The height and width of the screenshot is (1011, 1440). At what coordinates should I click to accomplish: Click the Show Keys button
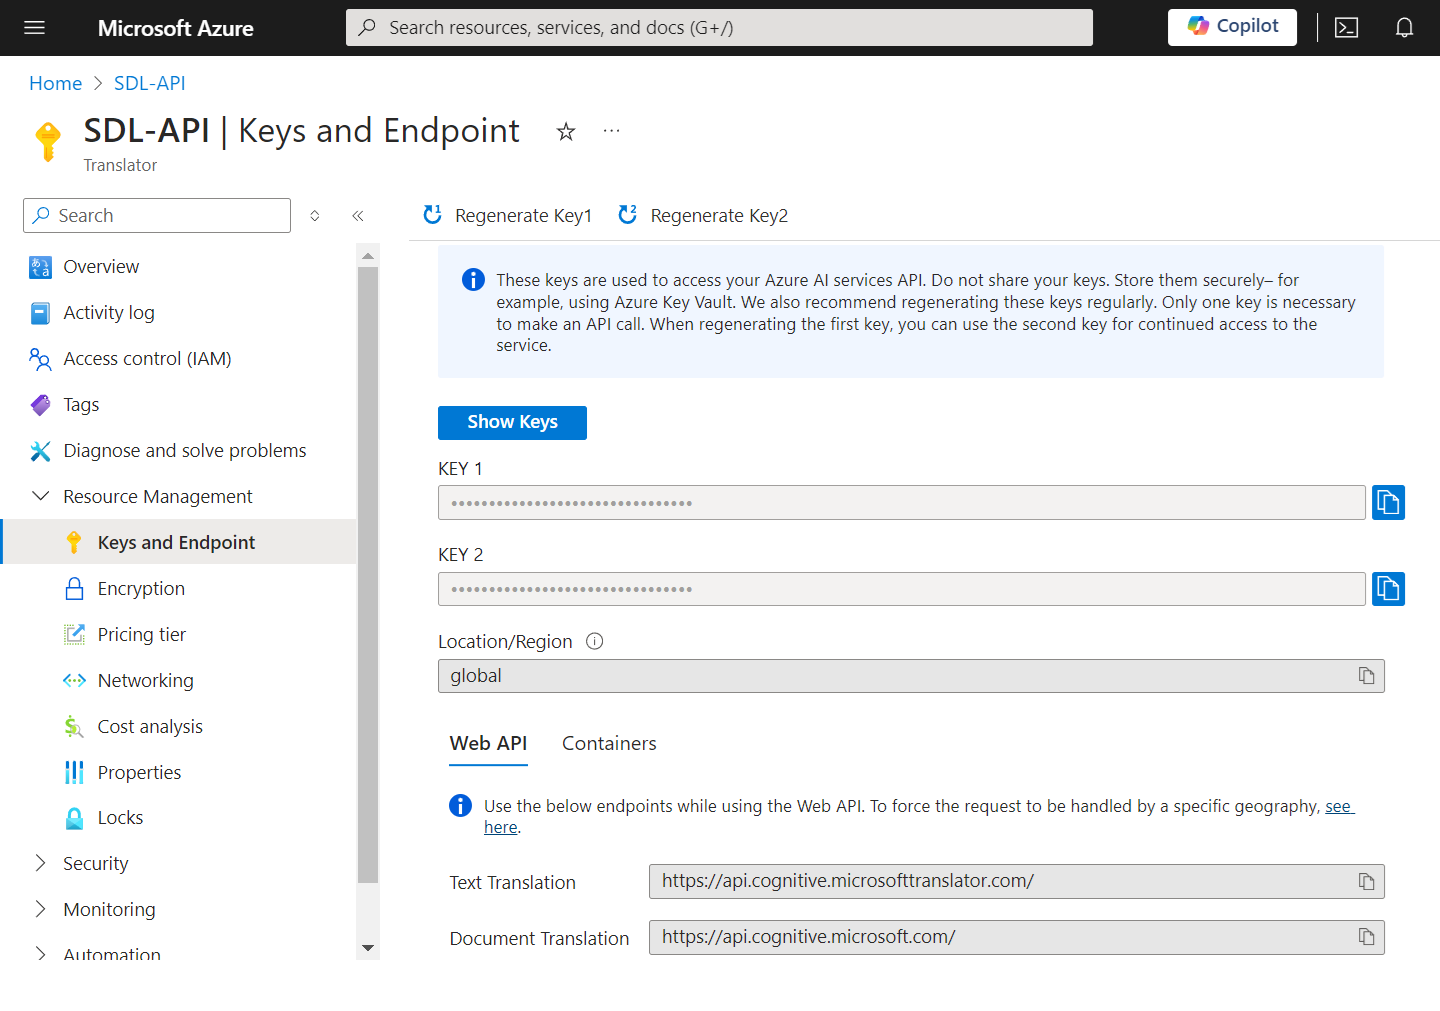(512, 422)
